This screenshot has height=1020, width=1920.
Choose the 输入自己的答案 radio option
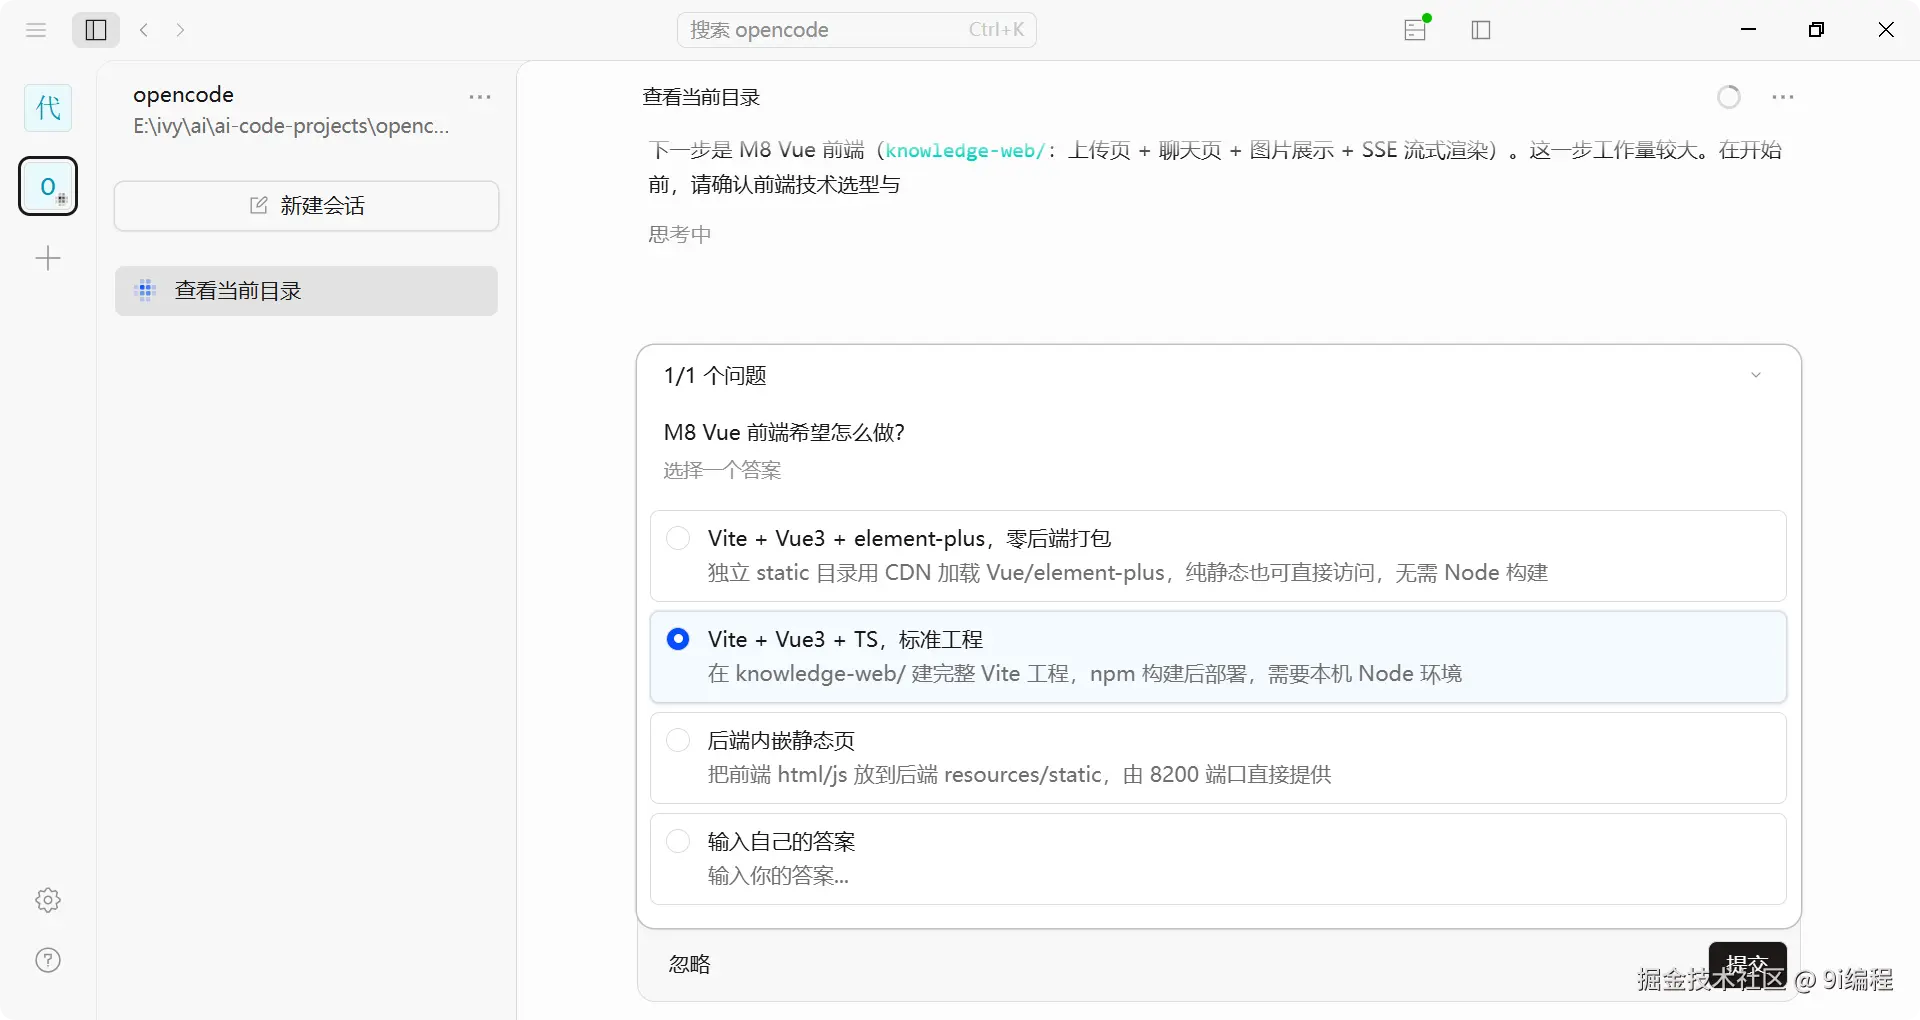(678, 841)
